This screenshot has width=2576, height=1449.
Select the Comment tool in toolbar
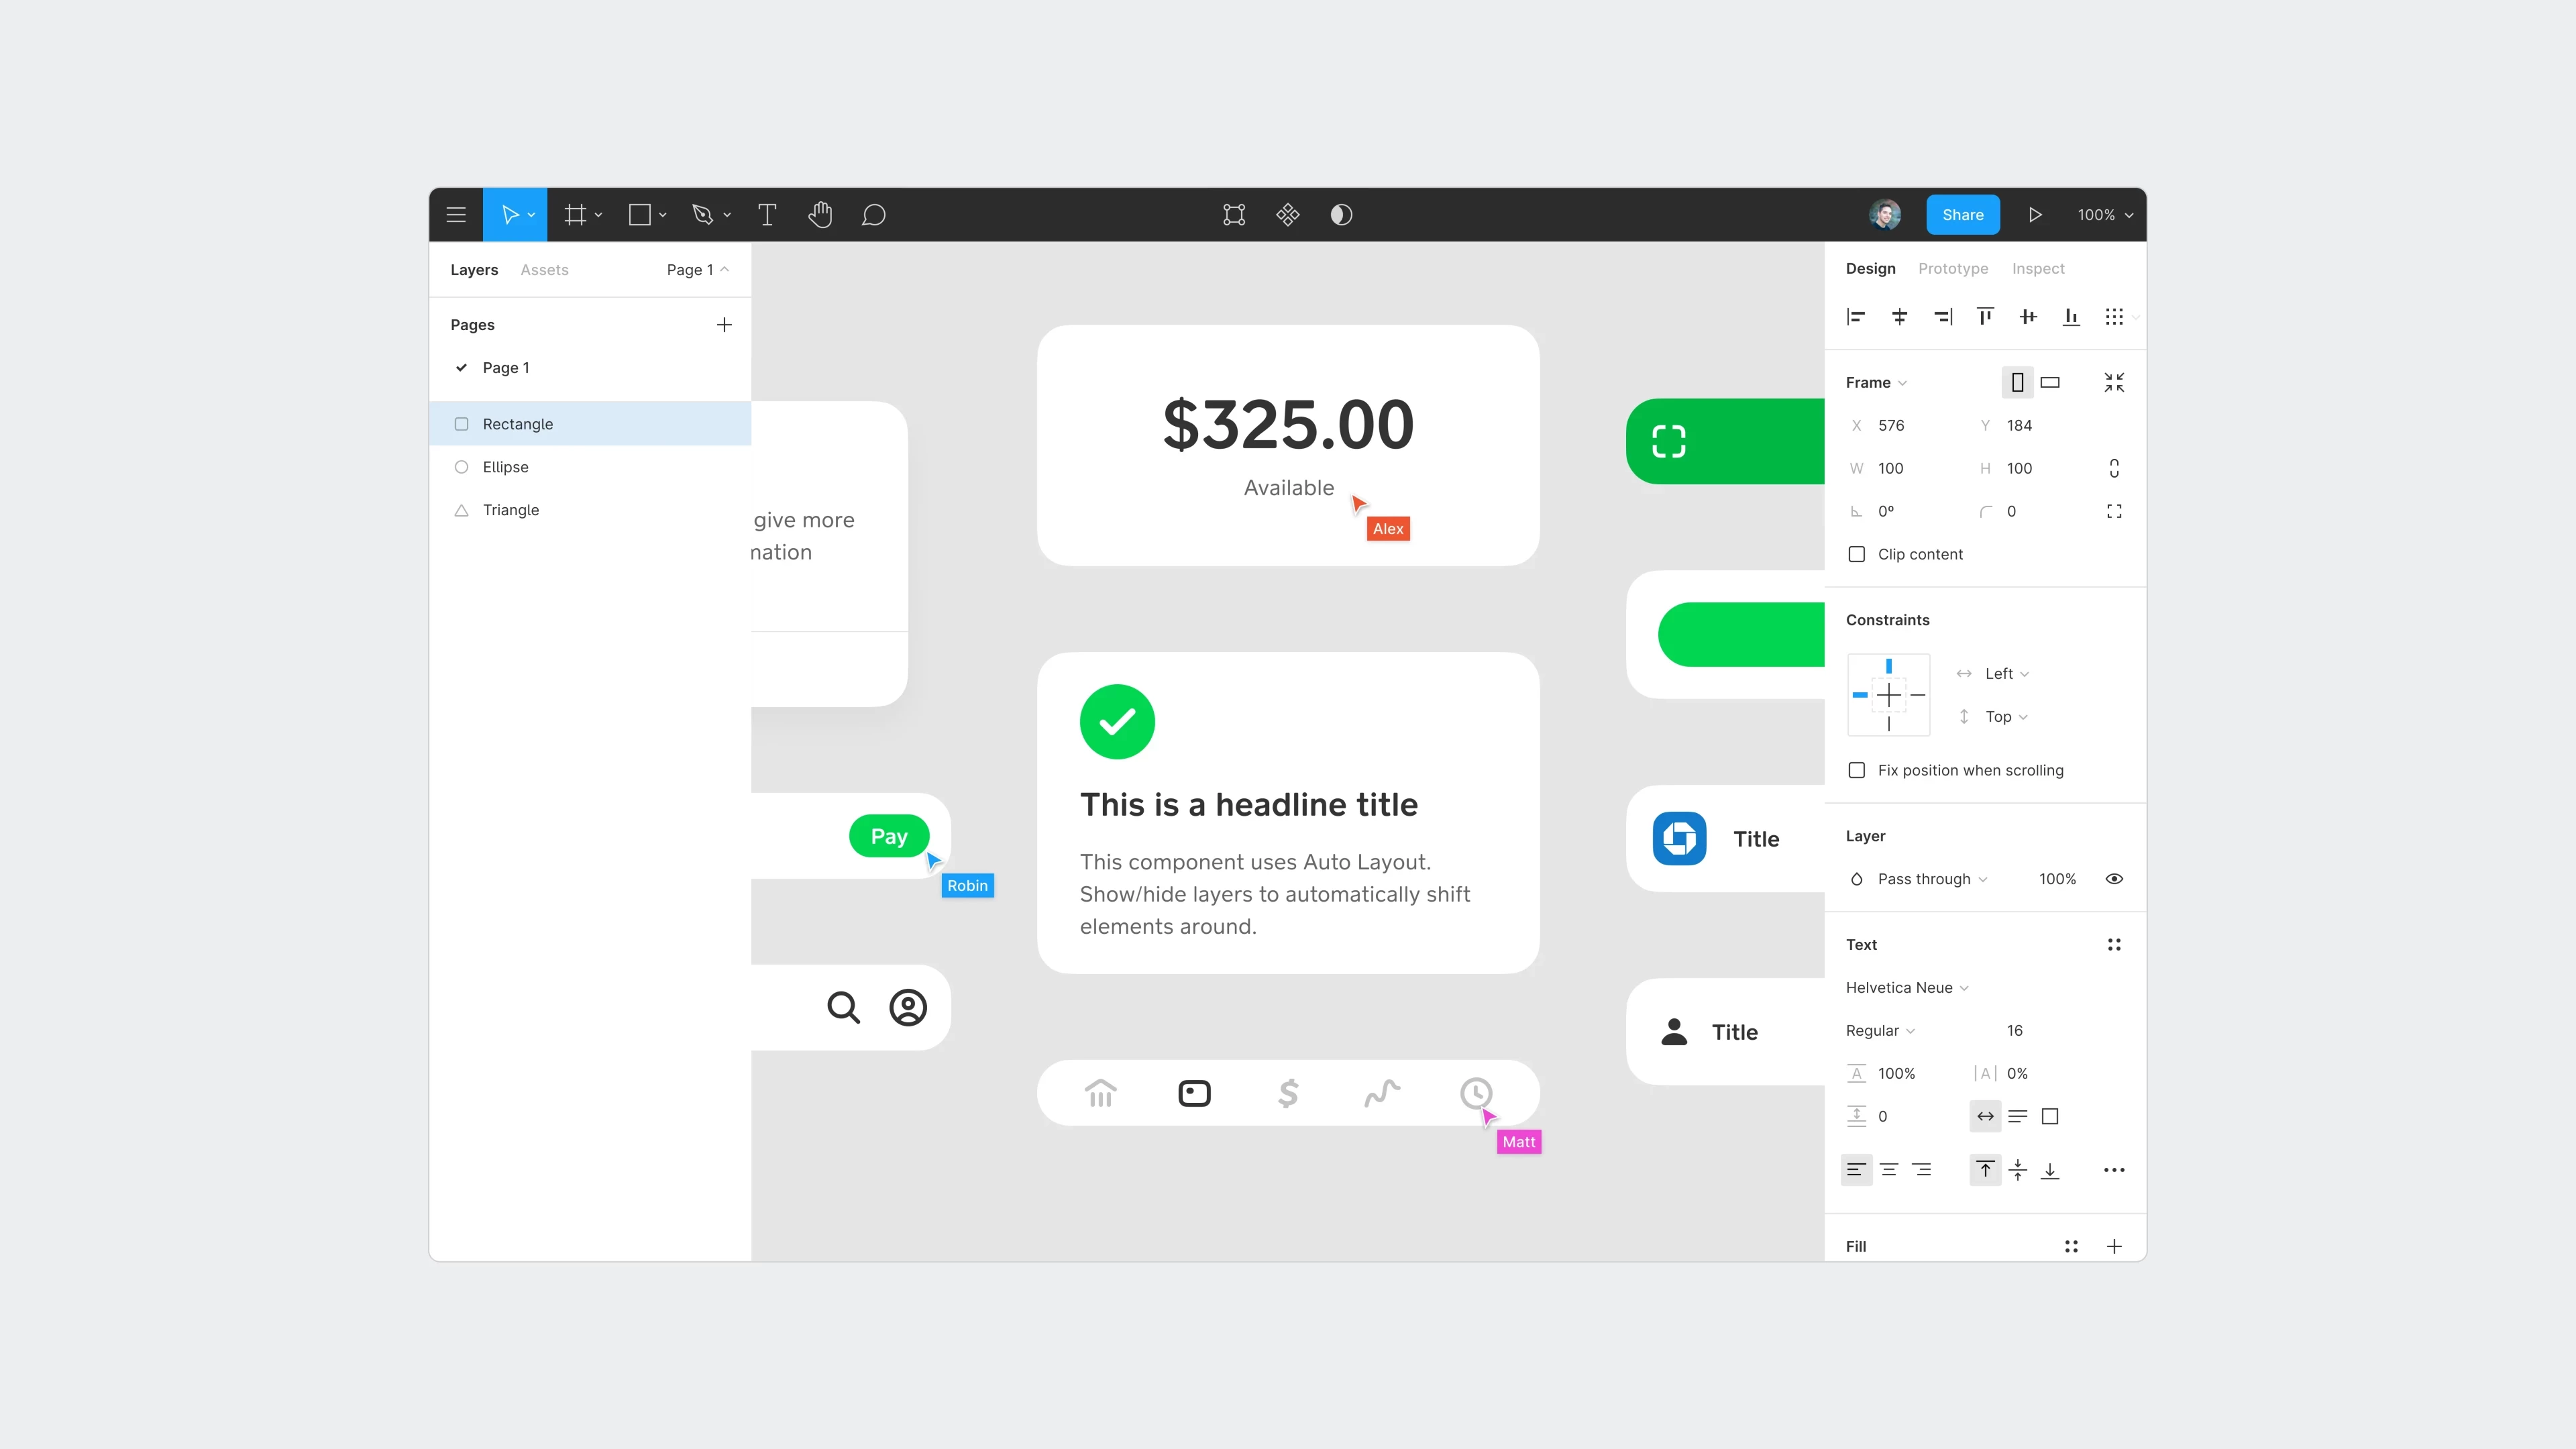pos(874,214)
